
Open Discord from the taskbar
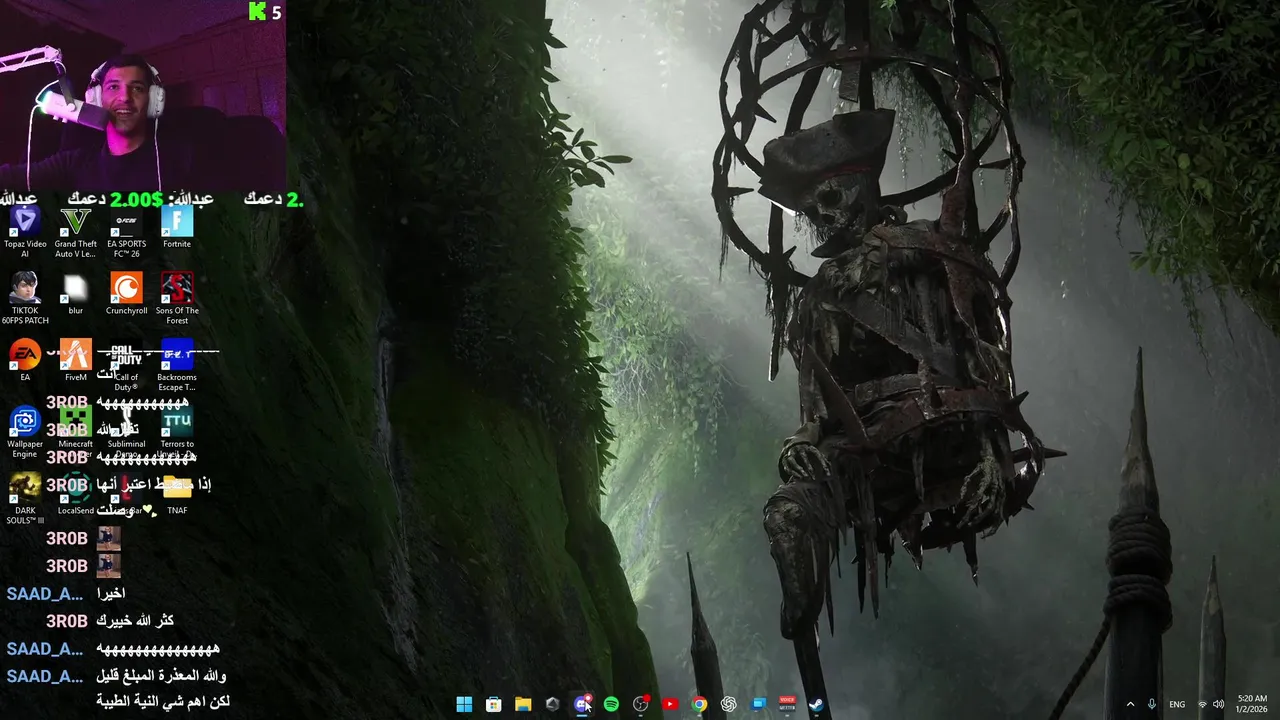582,704
